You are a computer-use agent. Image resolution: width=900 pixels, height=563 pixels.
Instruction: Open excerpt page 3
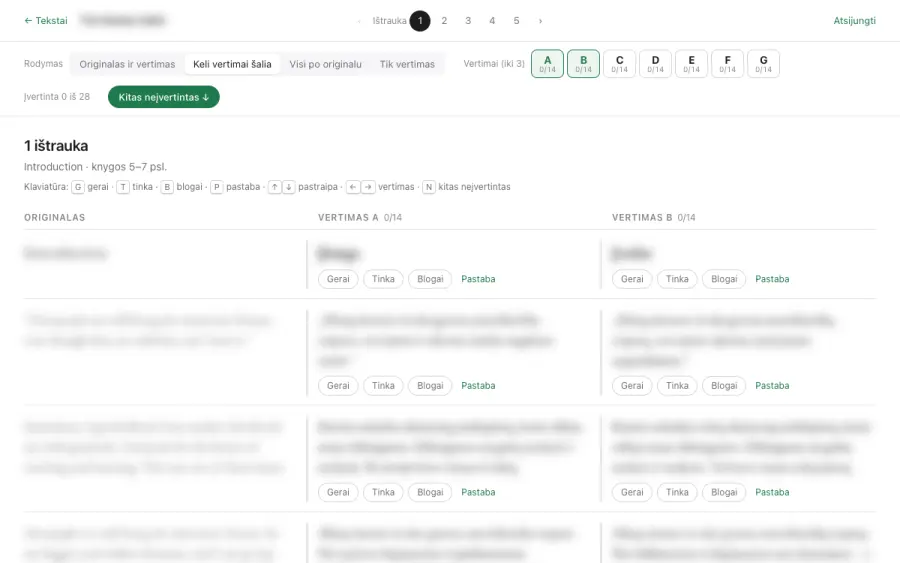click(x=468, y=21)
